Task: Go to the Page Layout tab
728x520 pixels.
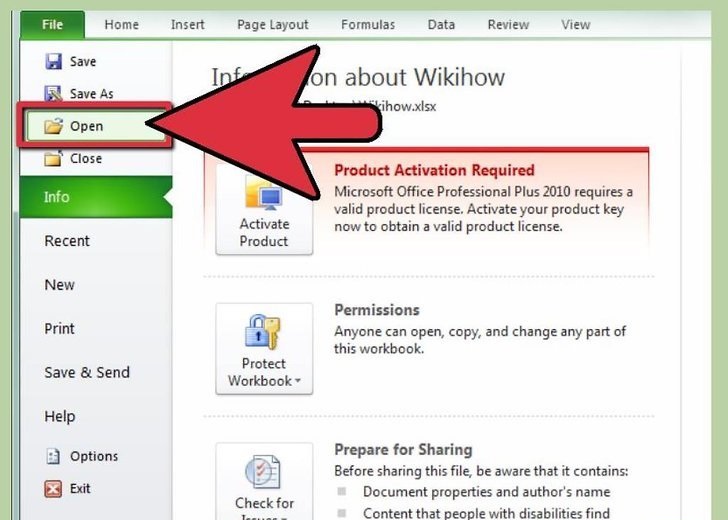Action: [273, 25]
